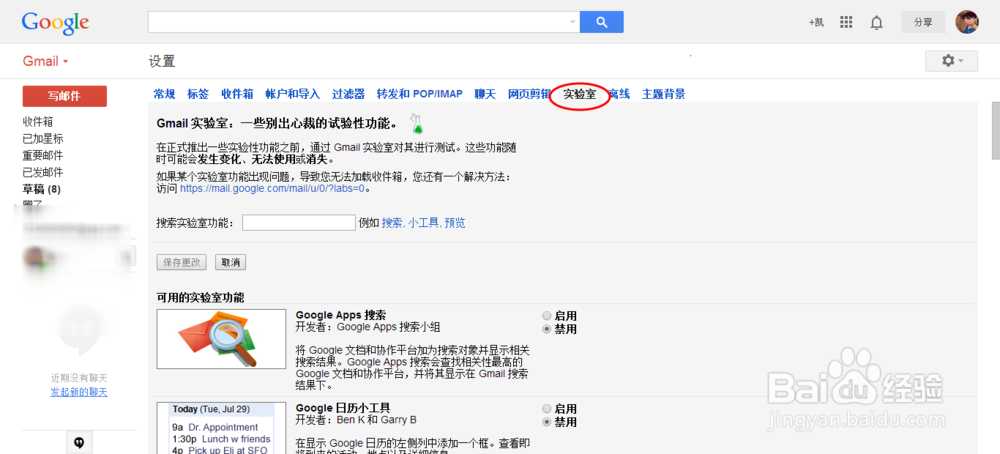Click the green lab flask icon
Image resolution: width=1000 pixels, height=454 pixels.
click(417, 124)
